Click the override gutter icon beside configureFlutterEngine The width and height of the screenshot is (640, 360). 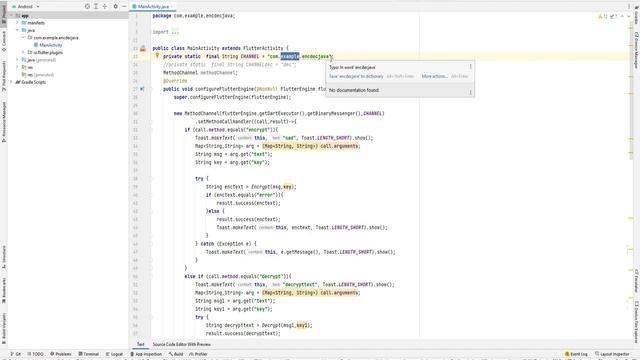click(142, 89)
